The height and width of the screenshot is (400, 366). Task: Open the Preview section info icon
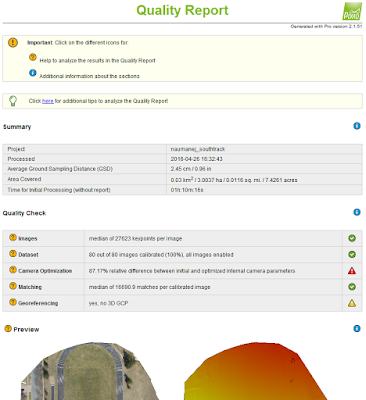[x=357, y=329]
